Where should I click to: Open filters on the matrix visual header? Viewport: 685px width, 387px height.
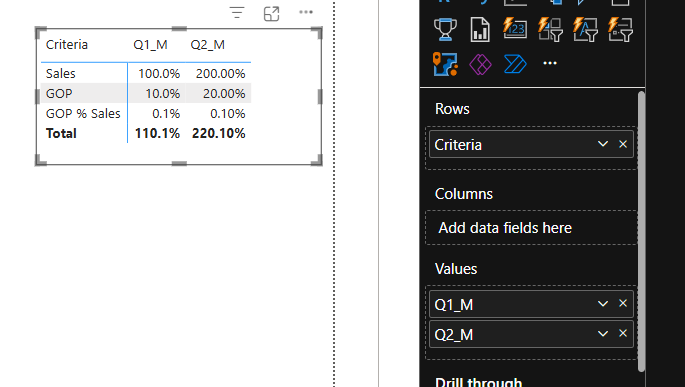click(237, 13)
